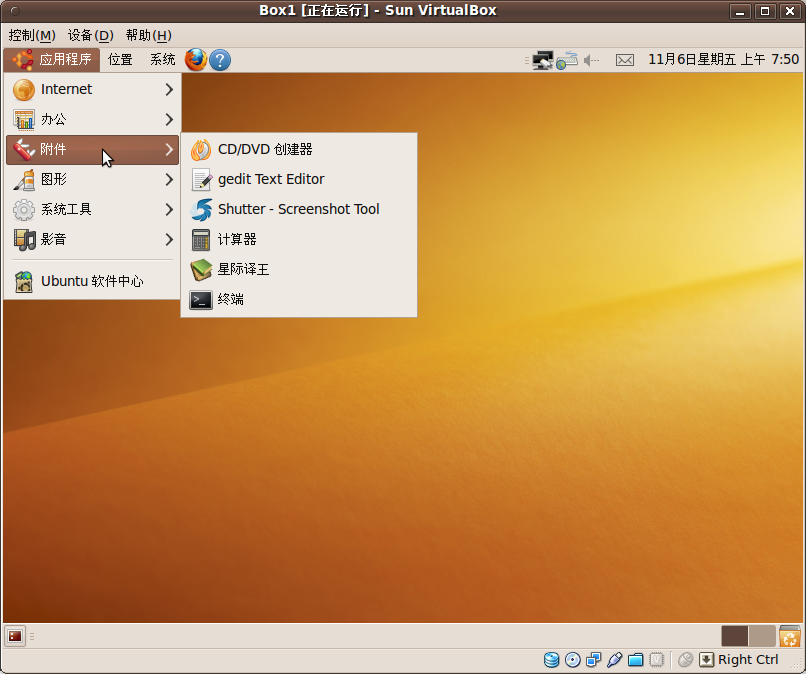This screenshot has width=806, height=674.
Task: Open the 帮助(H) VirtualBox menu
Action: click(149, 35)
